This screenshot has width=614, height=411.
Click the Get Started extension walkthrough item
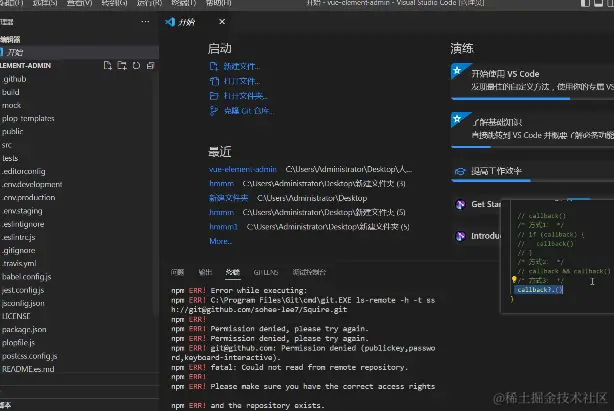[478, 204]
